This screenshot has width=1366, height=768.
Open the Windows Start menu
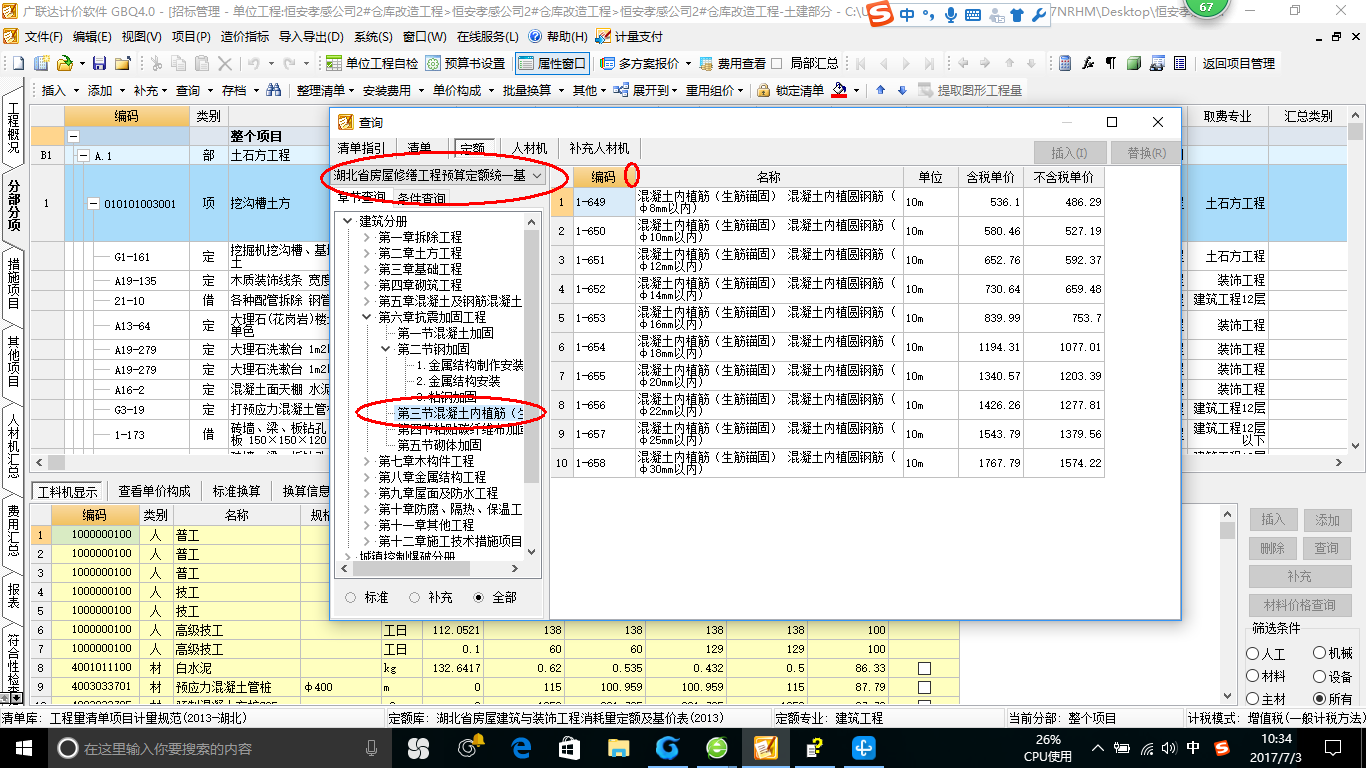[x=23, y=747]
